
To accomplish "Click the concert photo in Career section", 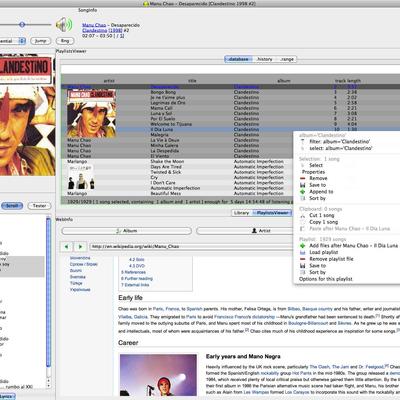I will (158, 375).
